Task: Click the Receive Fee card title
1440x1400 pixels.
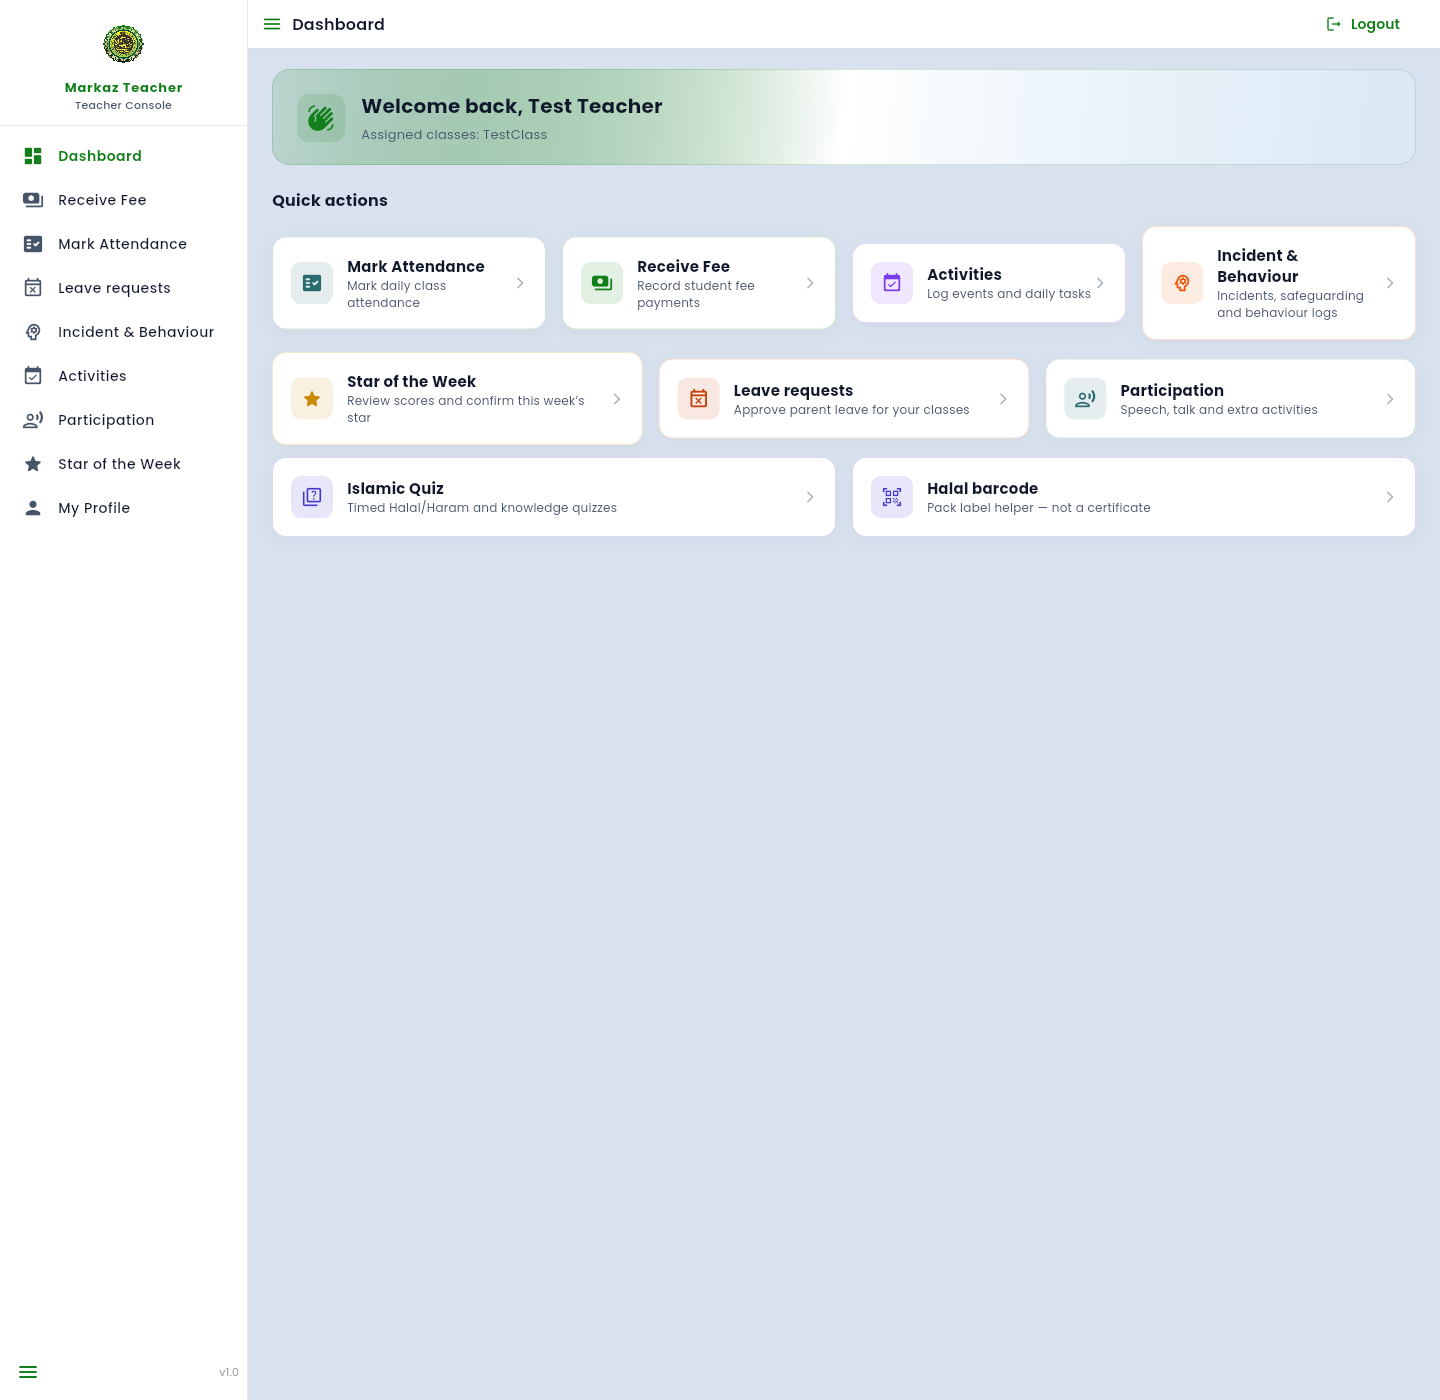Action: click(x=683, y=266)
